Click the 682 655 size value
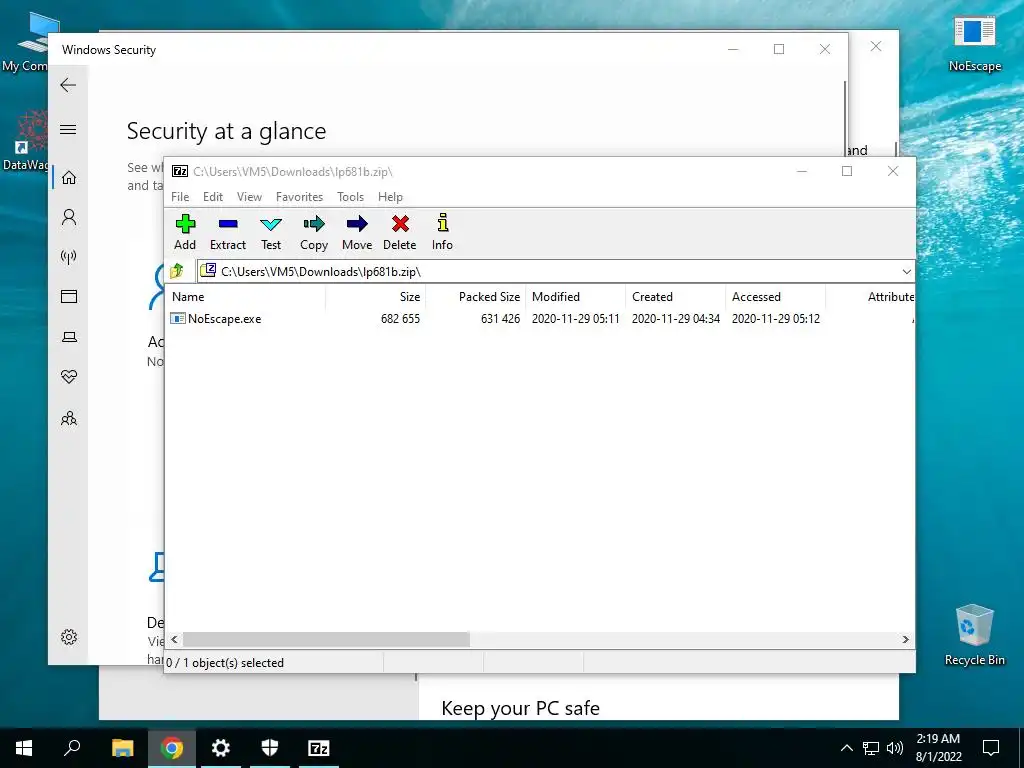Image resolution: width=1024 pixels, height=768 pixels. point(400,319)
